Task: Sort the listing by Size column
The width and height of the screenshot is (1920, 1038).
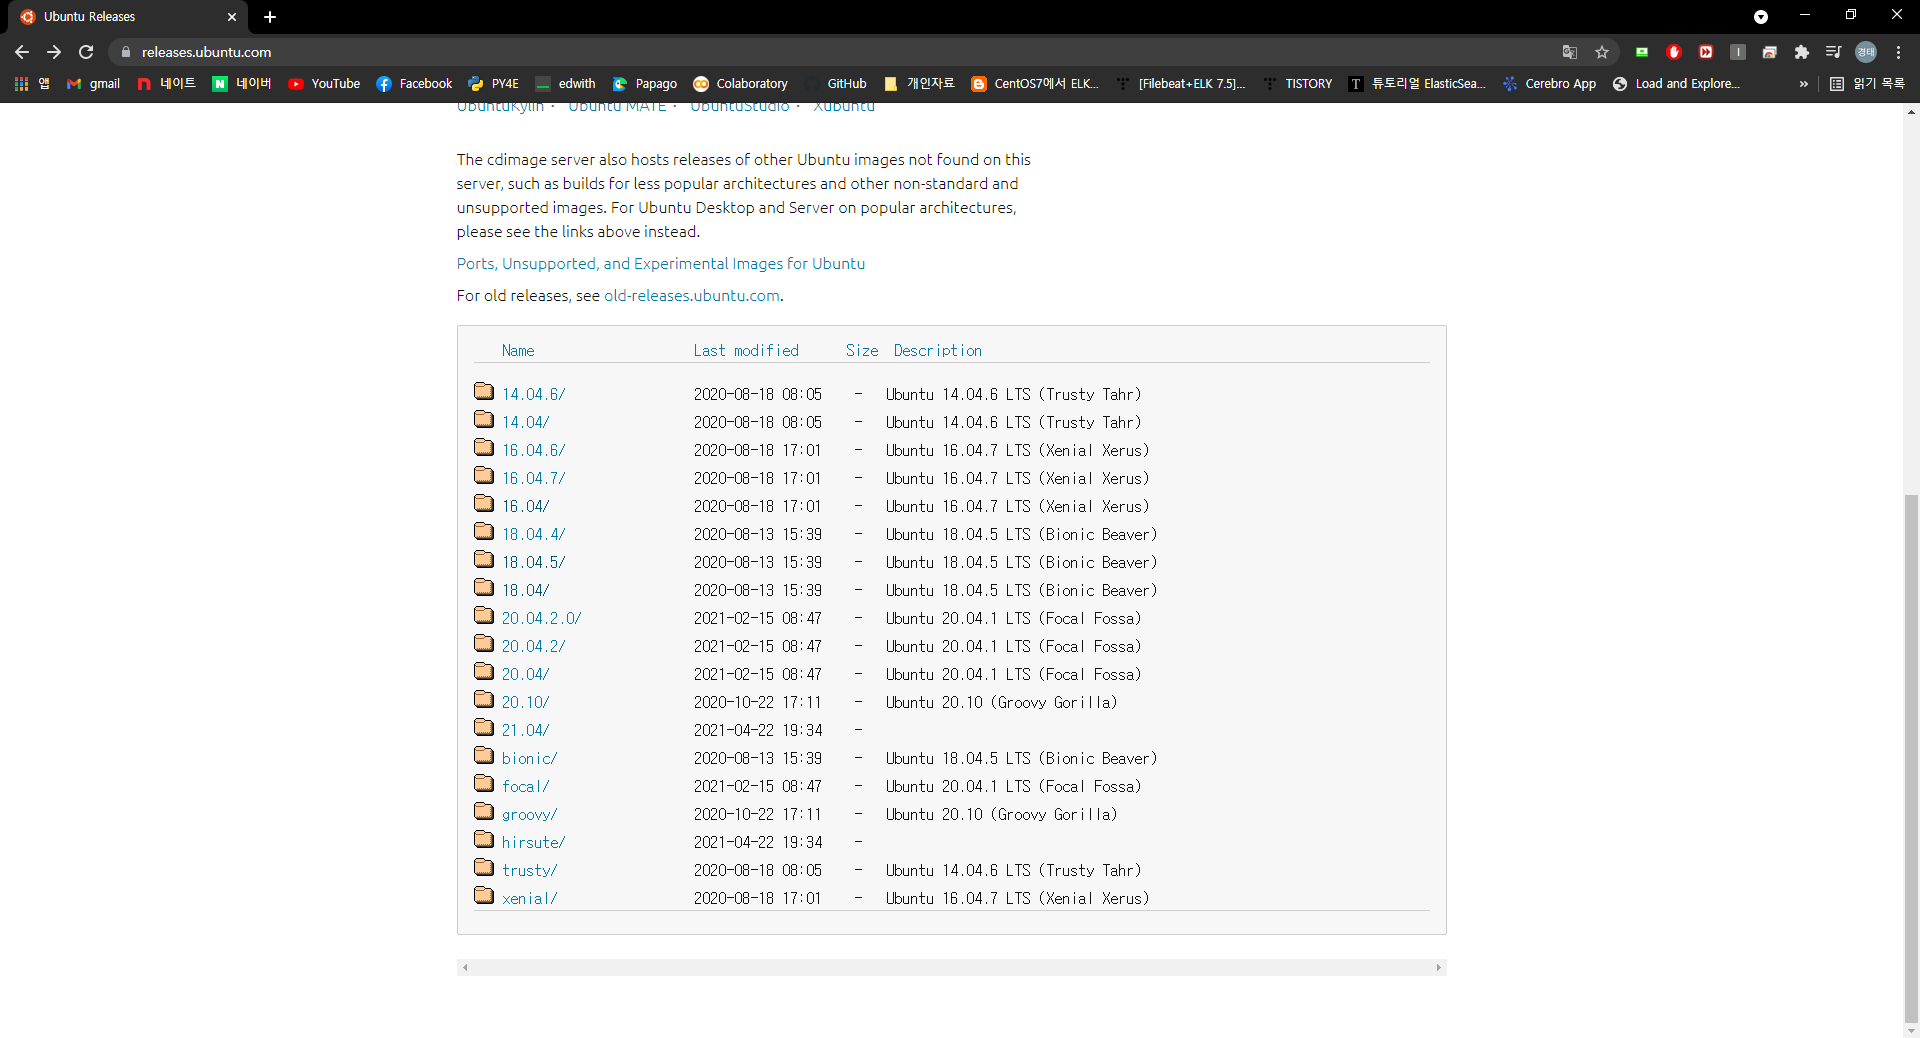Action: (x=862, y=351)
